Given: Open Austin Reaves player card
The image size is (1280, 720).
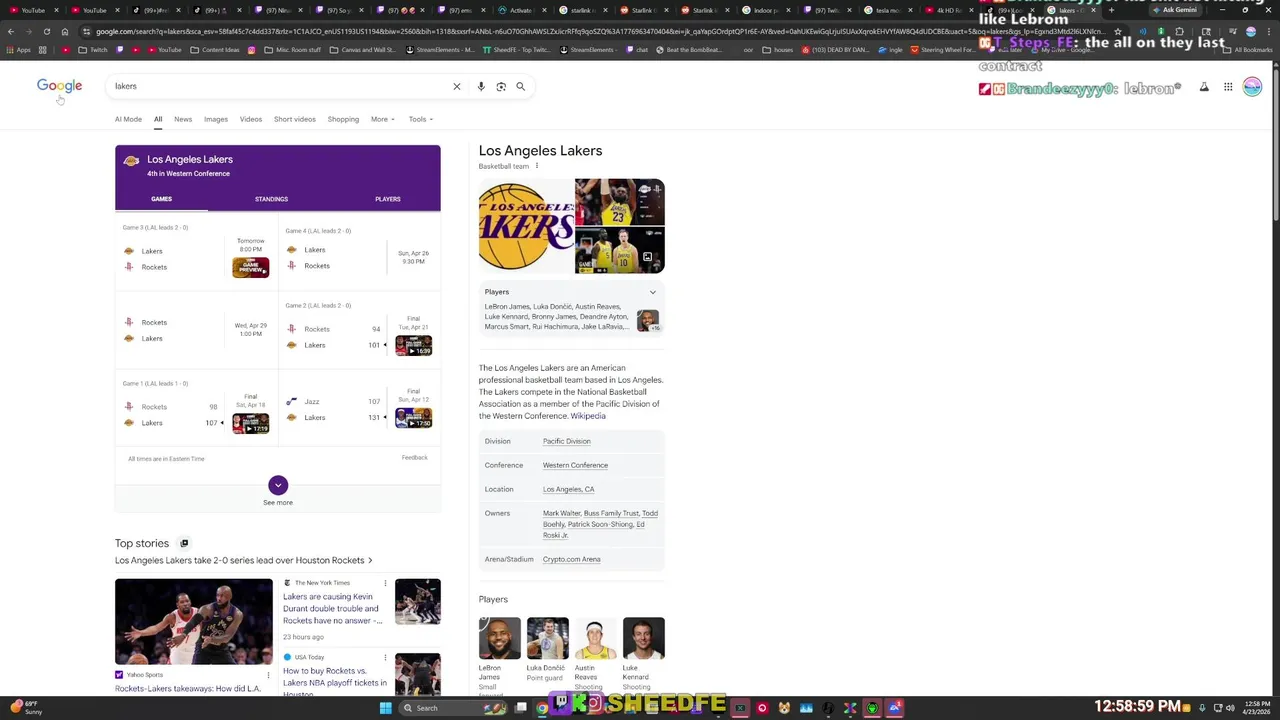Looking at the screenshot, I should [x=595, y=655].
